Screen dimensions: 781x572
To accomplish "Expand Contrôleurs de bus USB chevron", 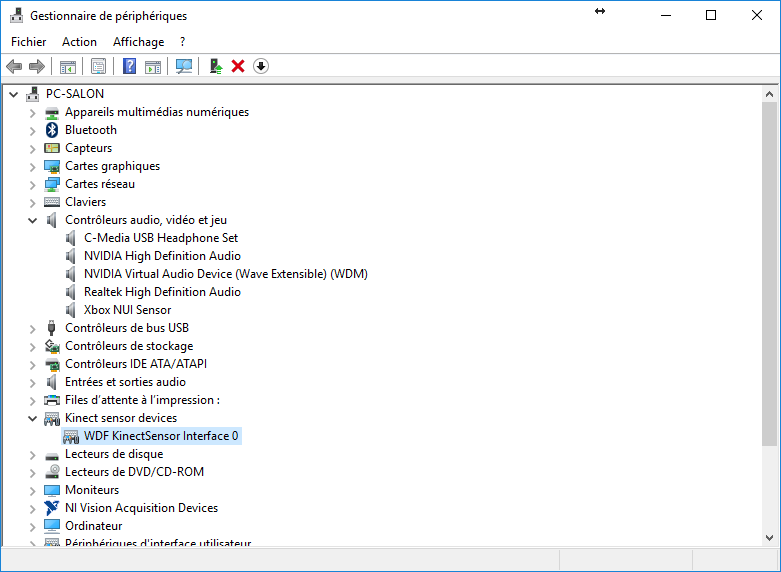I will [x=33, y=329].
